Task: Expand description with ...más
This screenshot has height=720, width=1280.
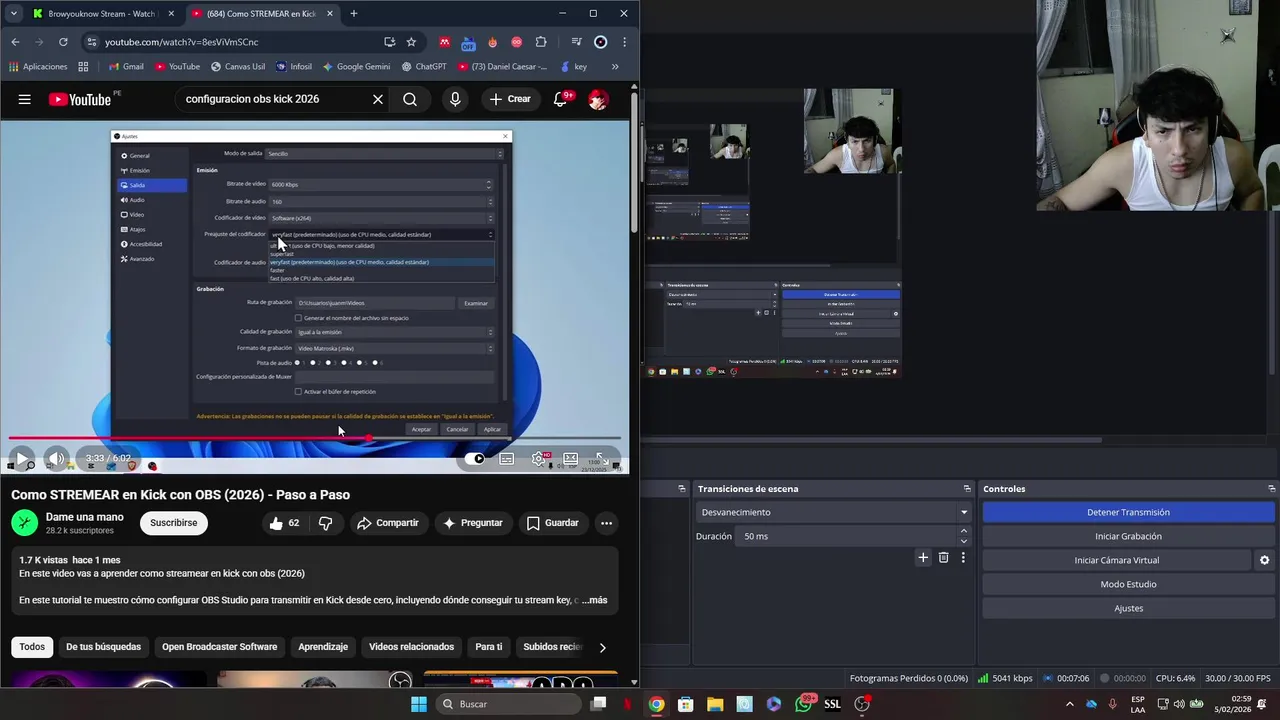Action: (x=595, y=600)
